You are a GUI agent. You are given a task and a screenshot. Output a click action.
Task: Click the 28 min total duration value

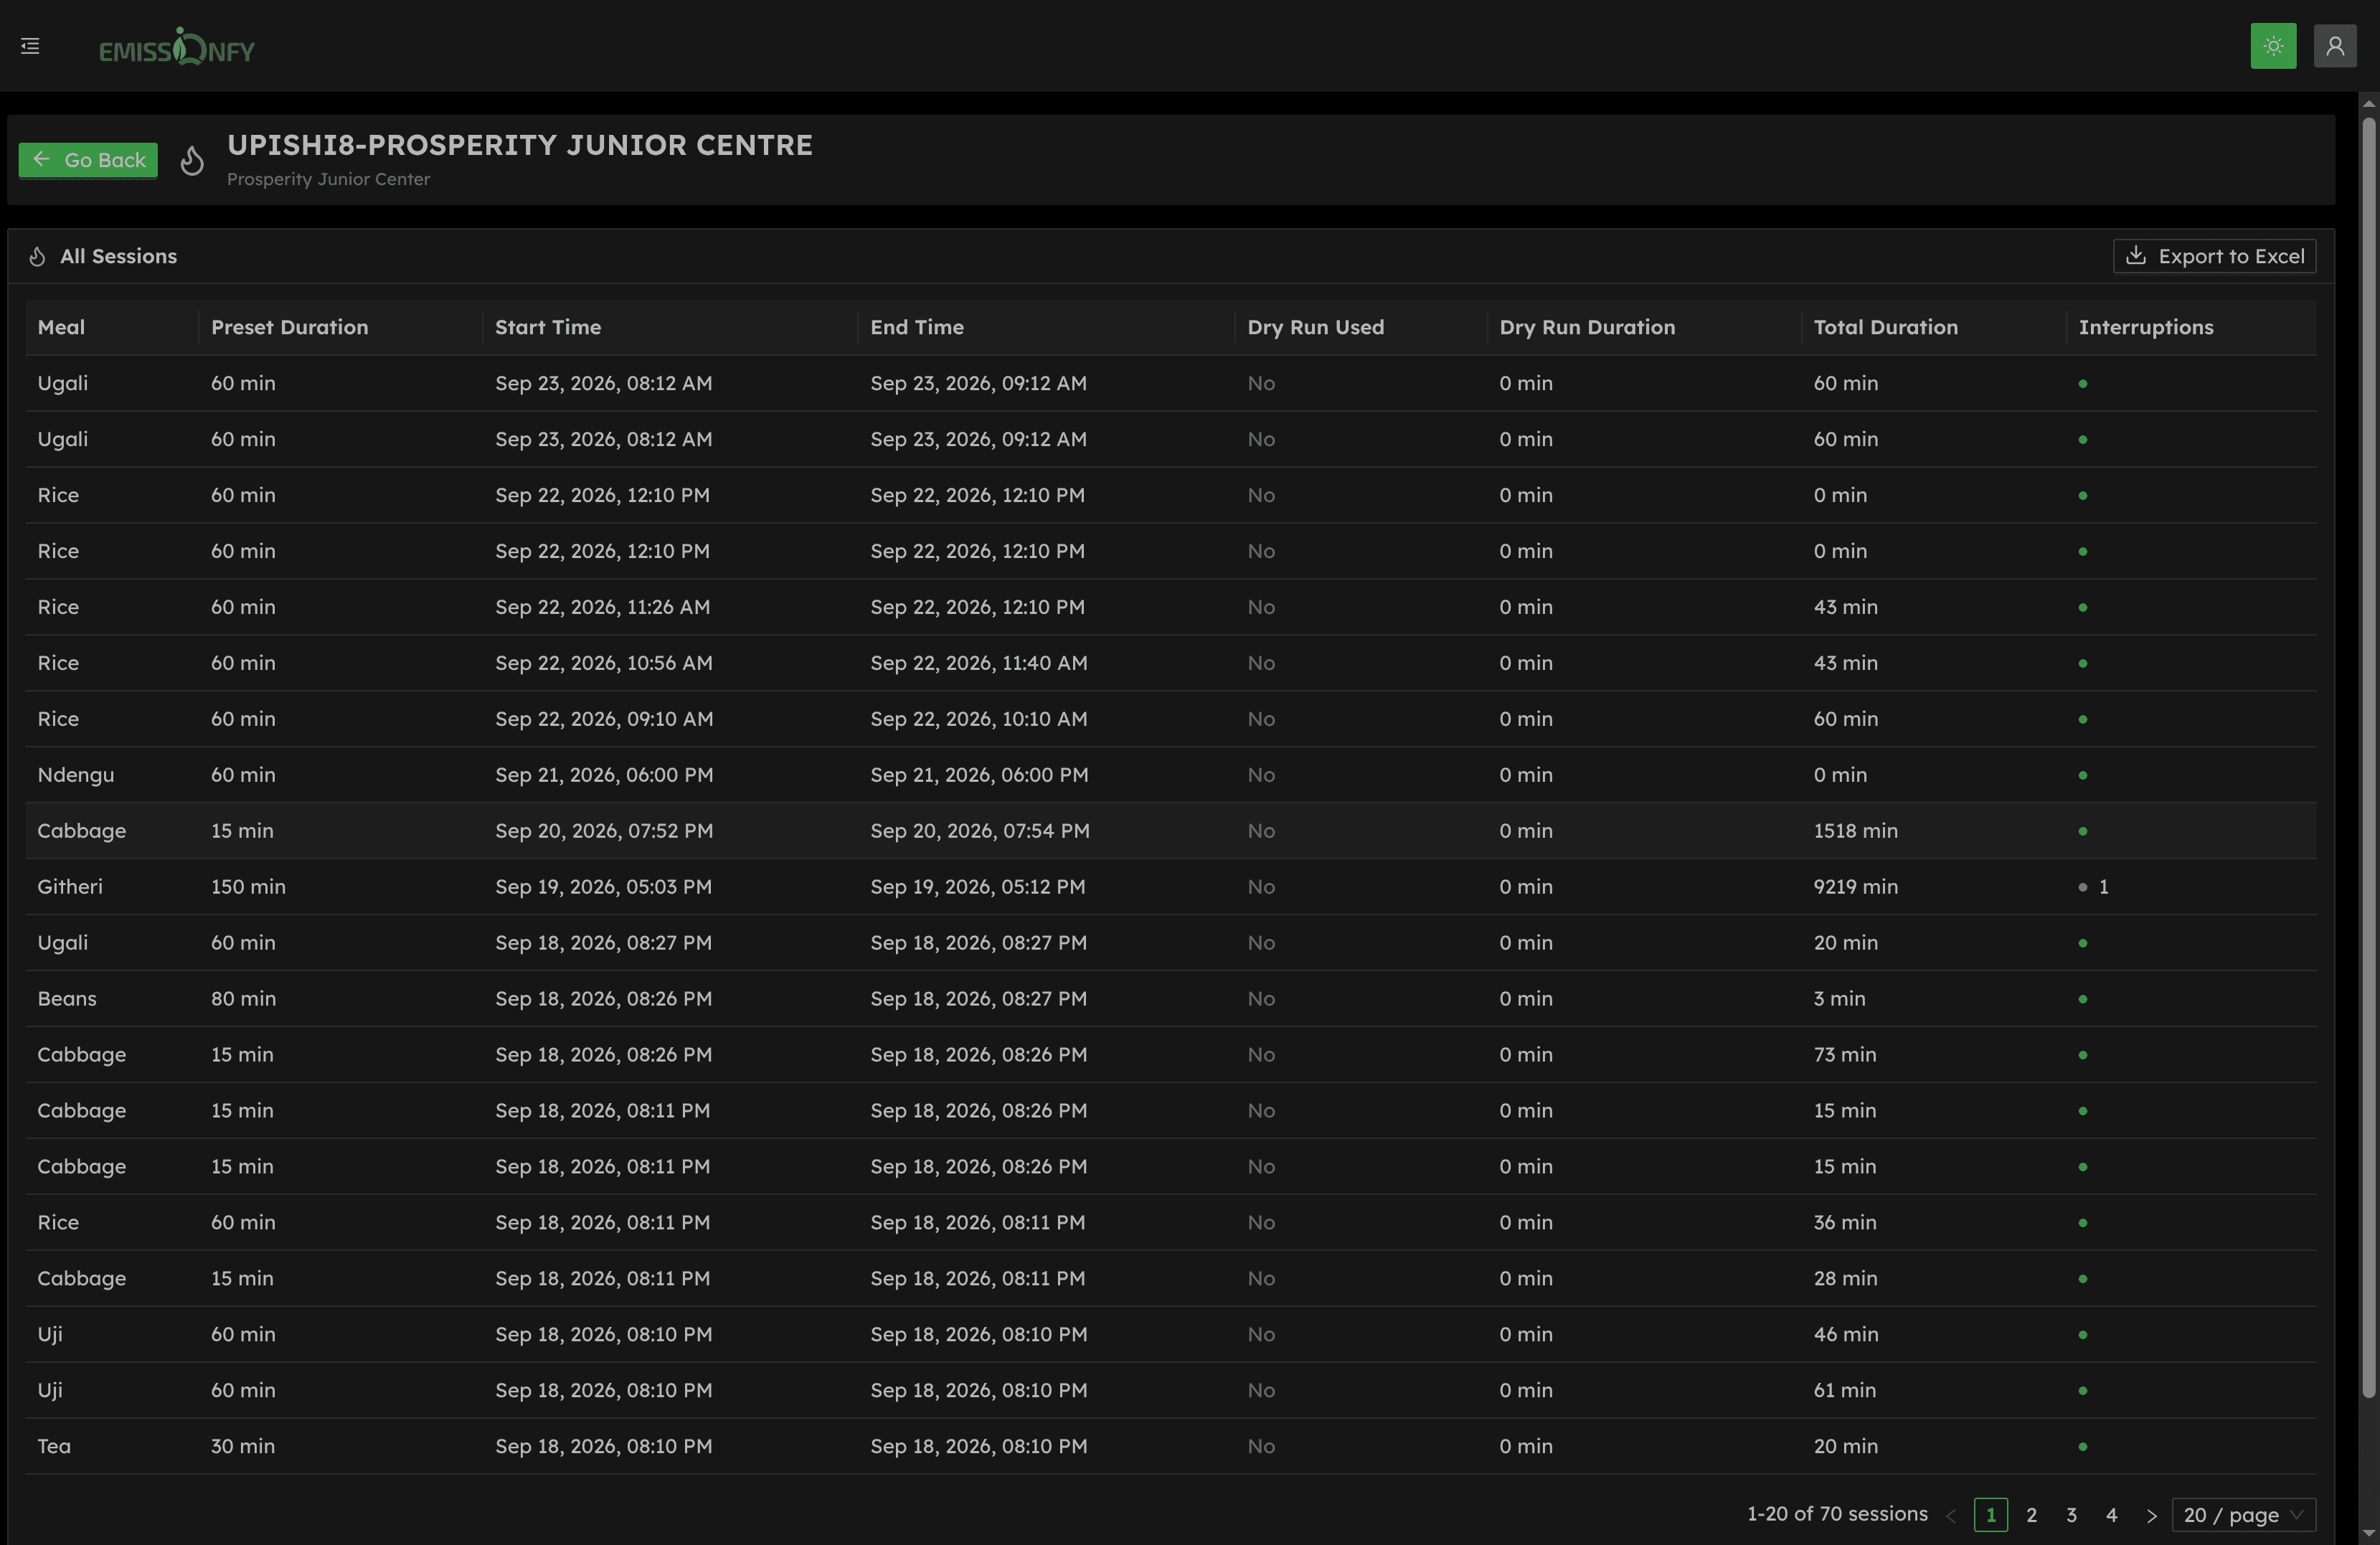(1845, 1279)
